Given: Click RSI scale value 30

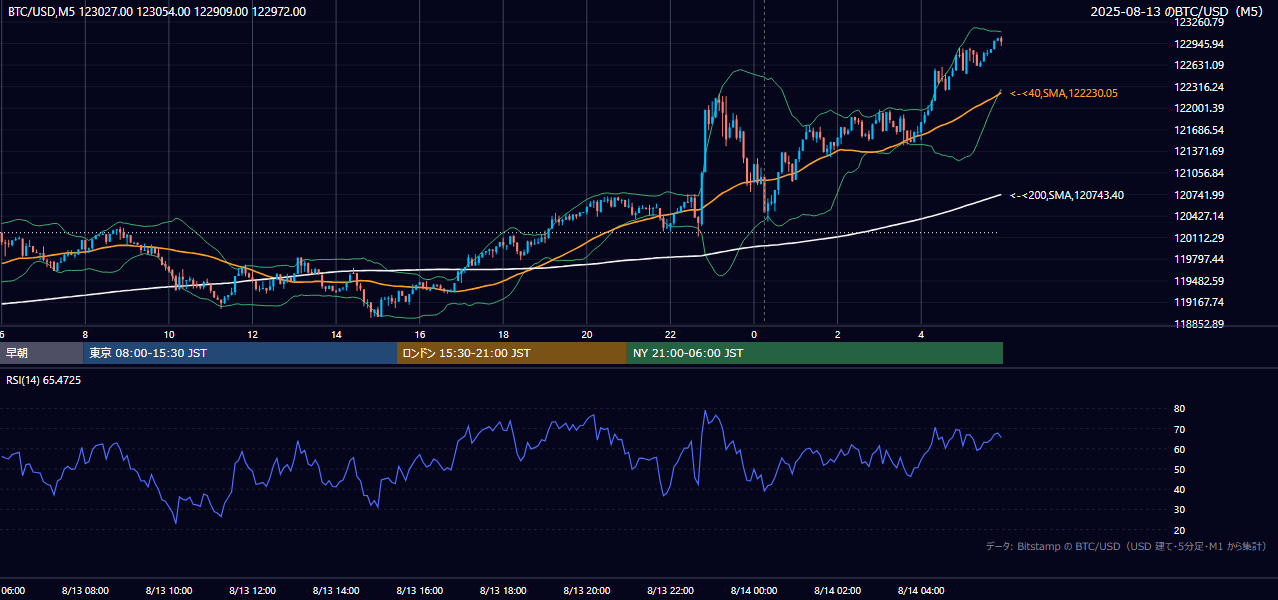Looking at the screenshot, I should (1179, 510).
